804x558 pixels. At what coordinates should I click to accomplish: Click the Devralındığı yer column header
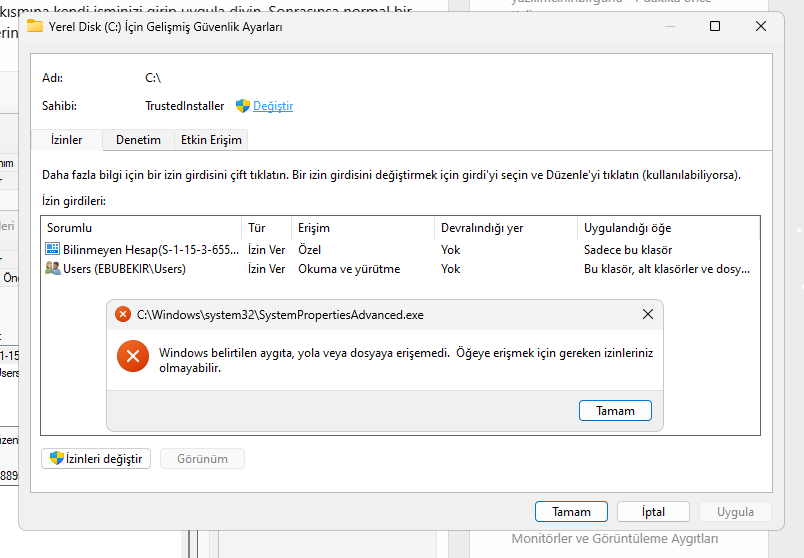pos(506,228)
